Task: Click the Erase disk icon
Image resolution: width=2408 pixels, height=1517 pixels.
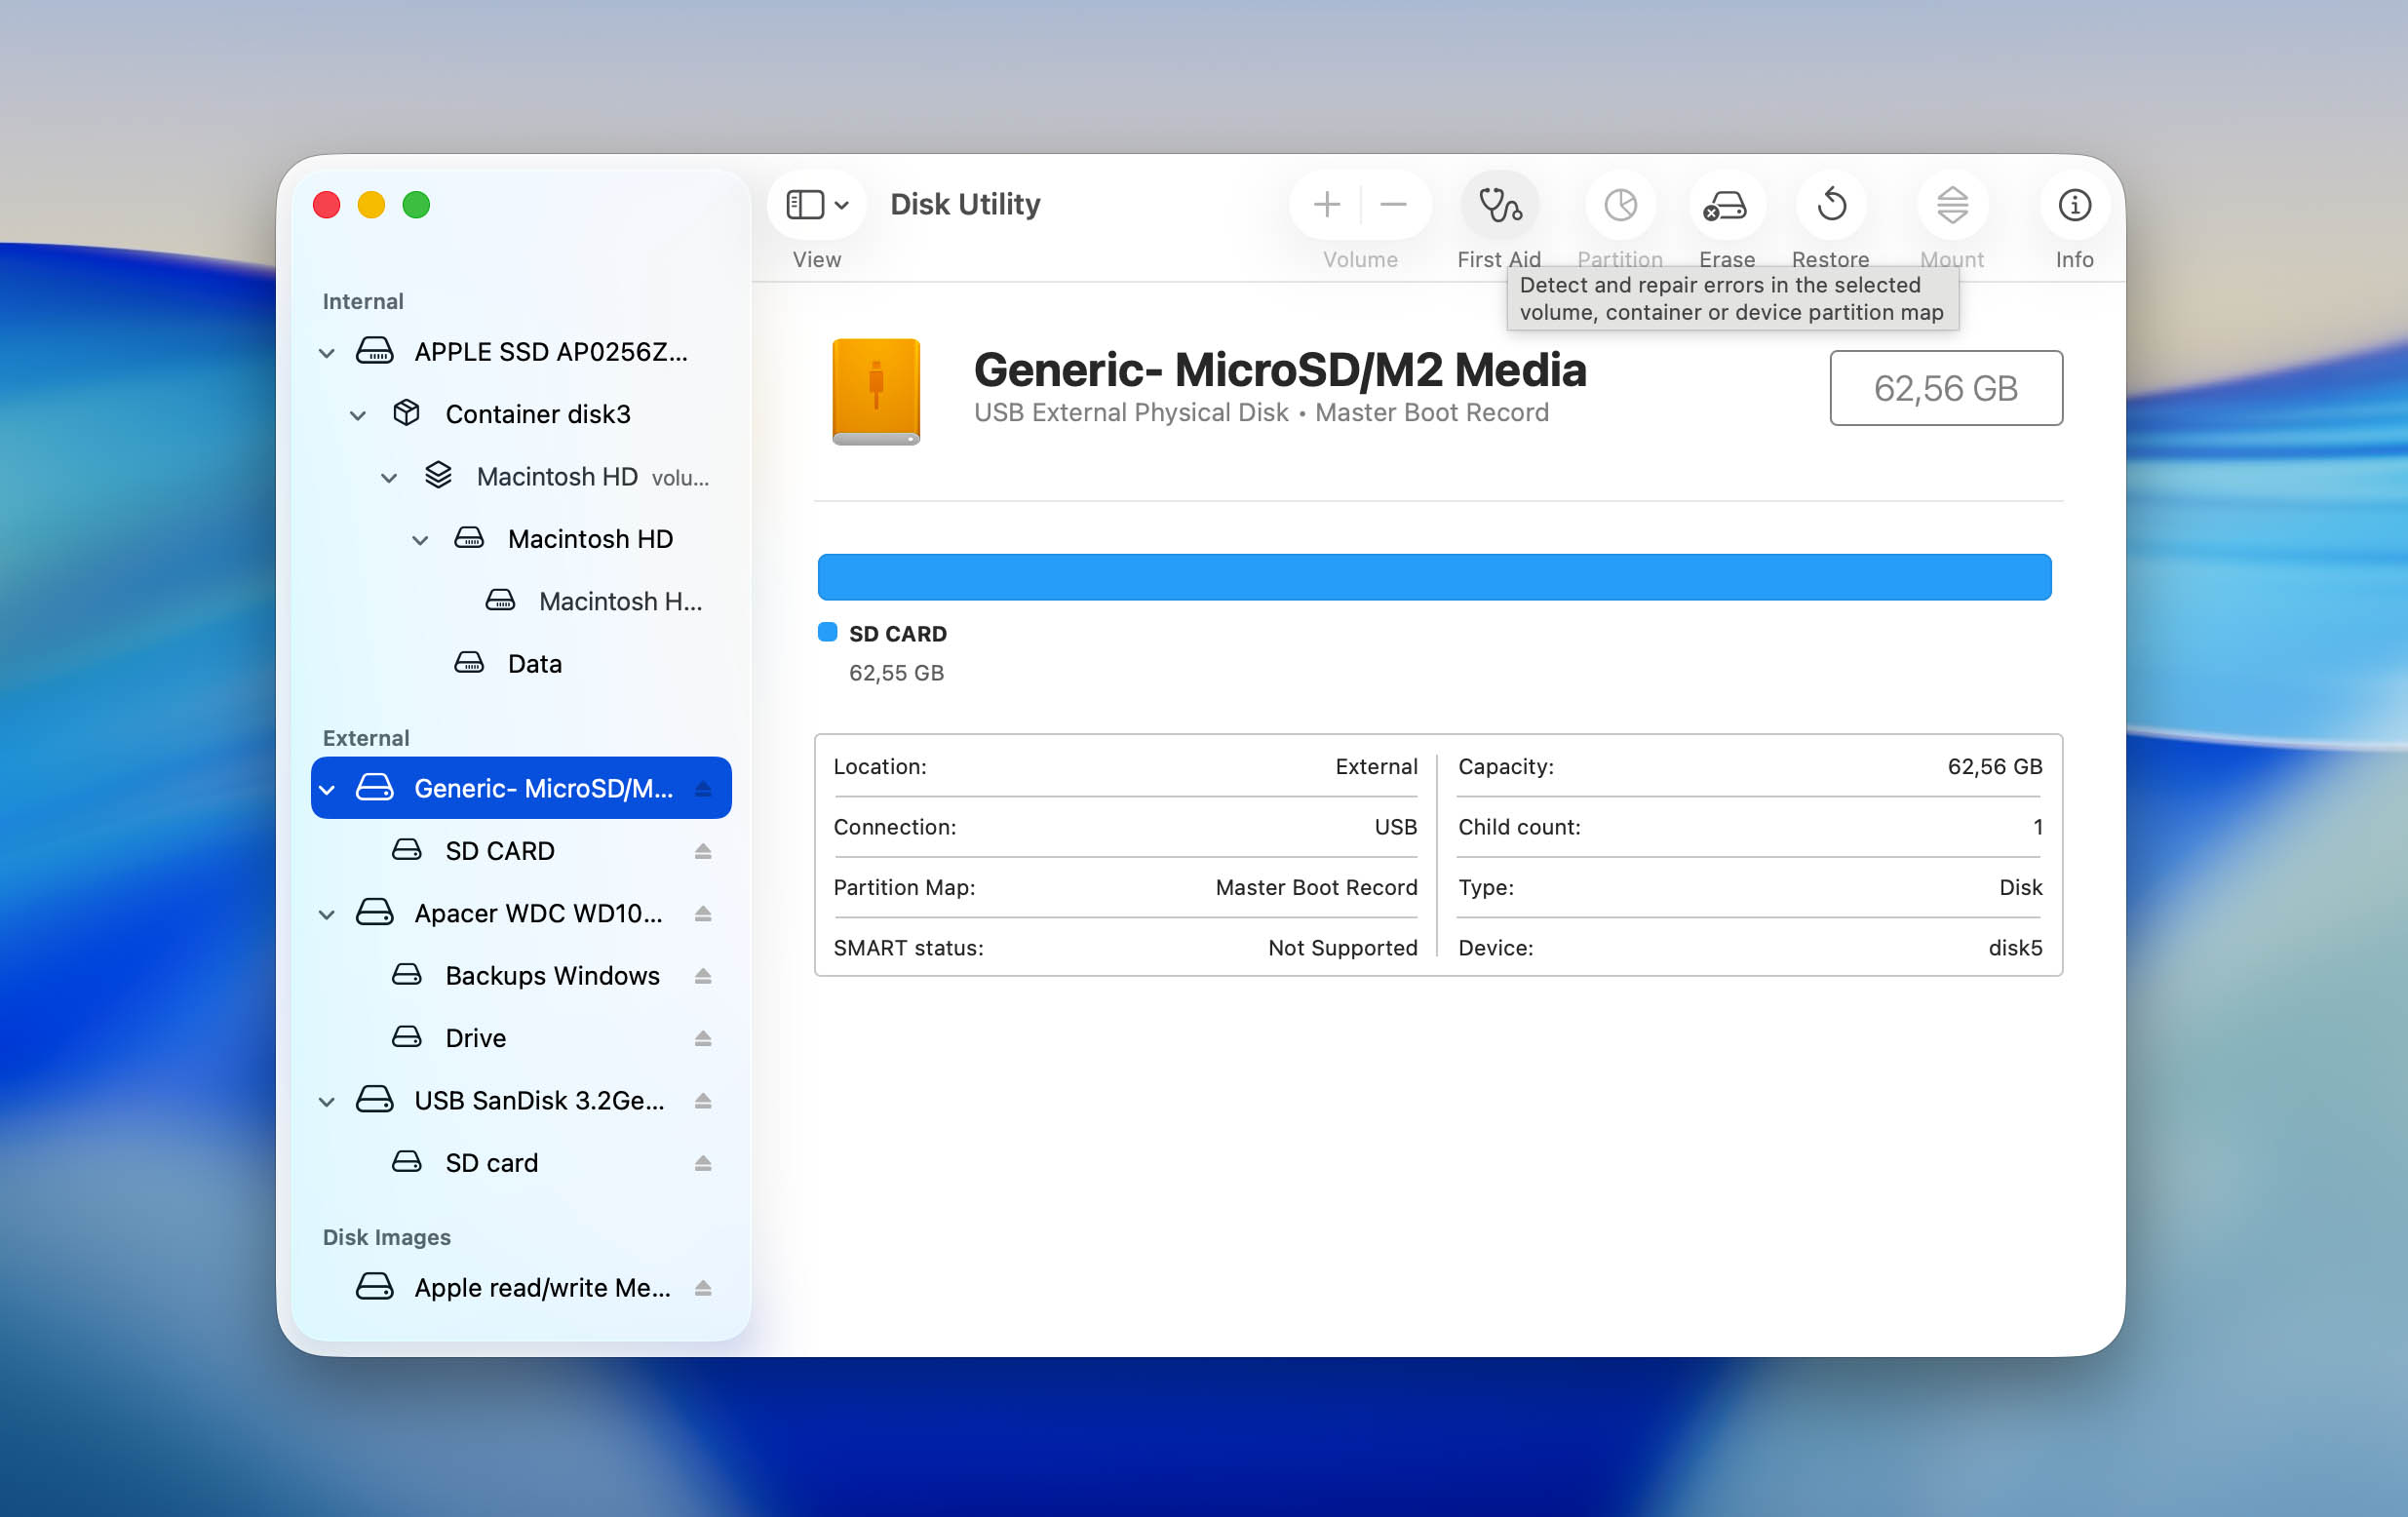Action: coord(1726,205)
